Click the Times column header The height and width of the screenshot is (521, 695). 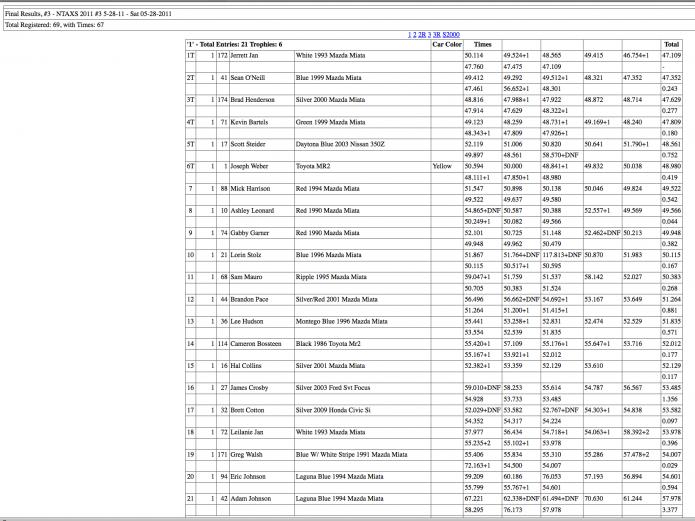click(482, 45)
